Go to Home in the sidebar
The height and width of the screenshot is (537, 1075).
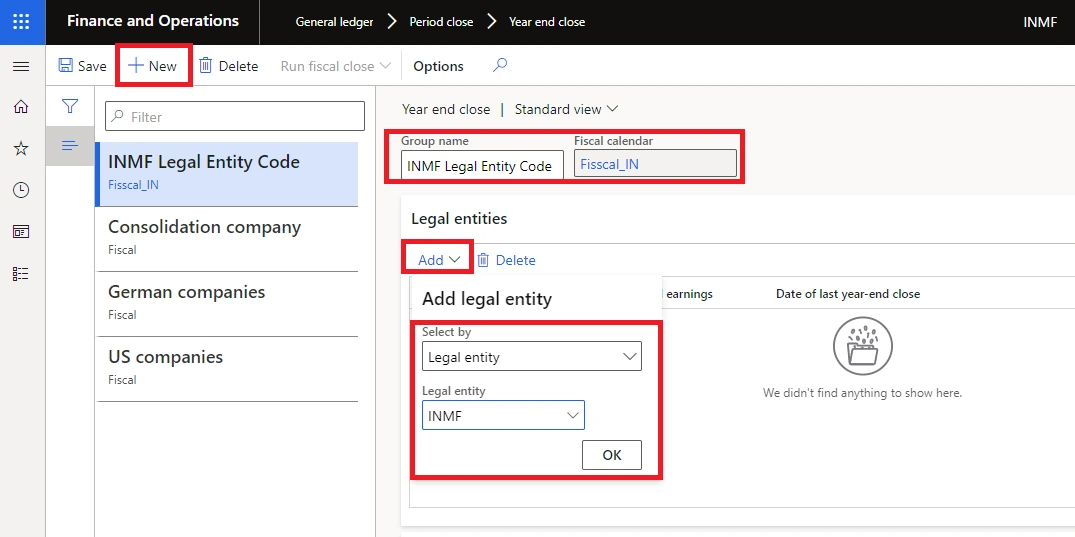coord(21,106)
